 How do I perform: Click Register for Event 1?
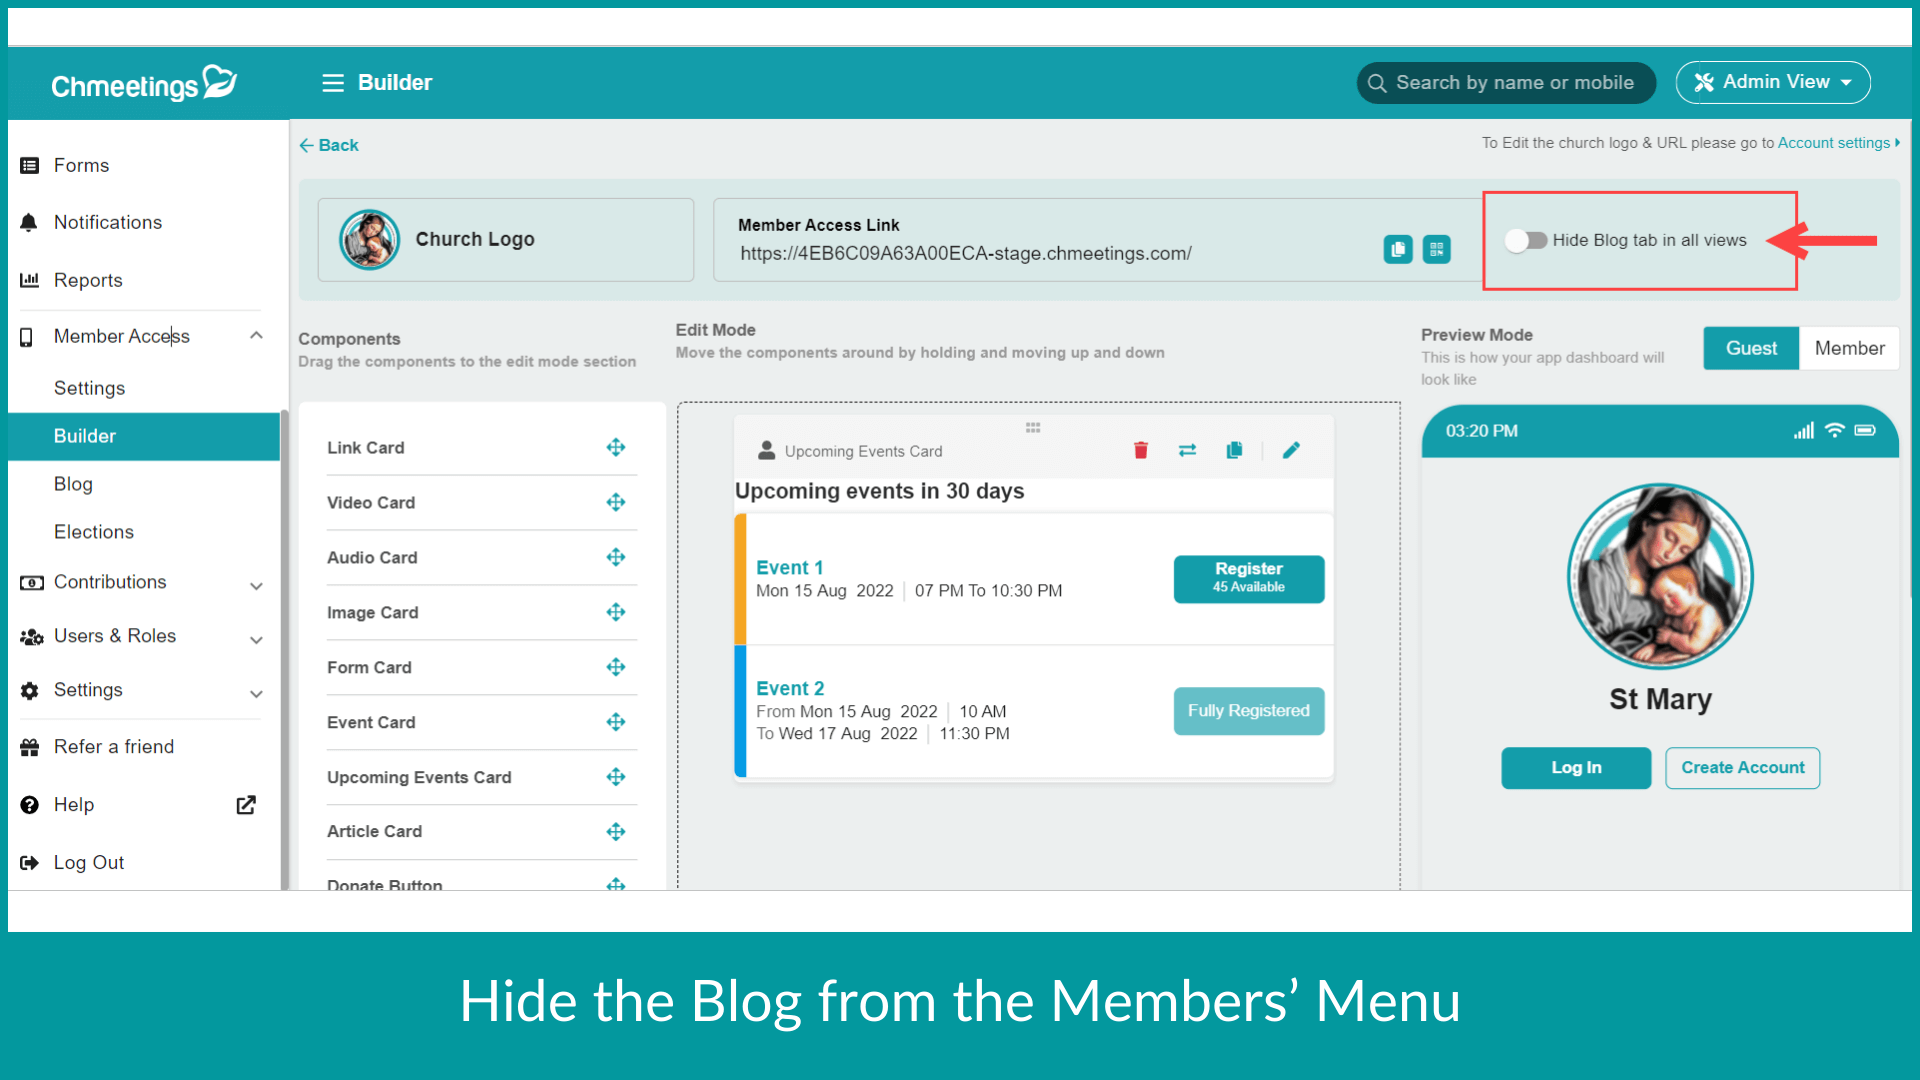1248,579
